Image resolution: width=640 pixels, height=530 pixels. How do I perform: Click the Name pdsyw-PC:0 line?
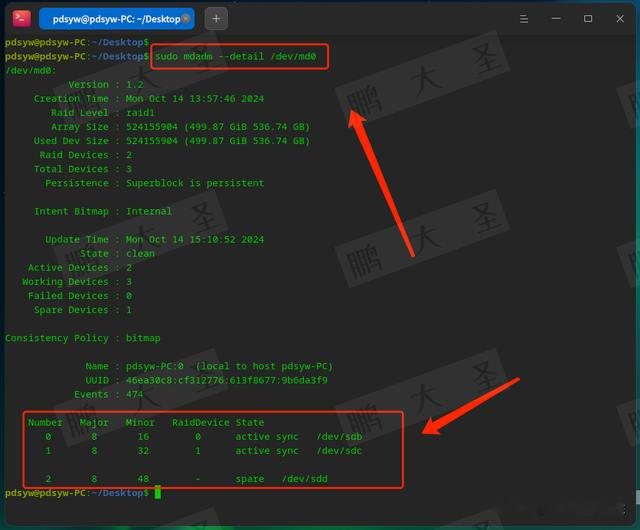tap(209, 366)
